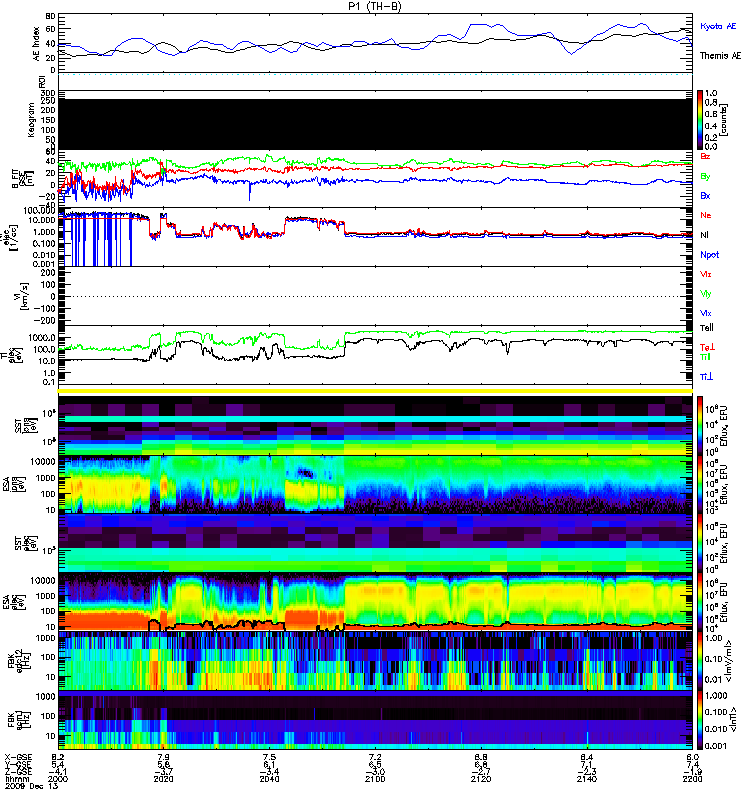Click the black Ni density legend label
Viewport: 750px width, 800px height.
click(x=704, y=235)
